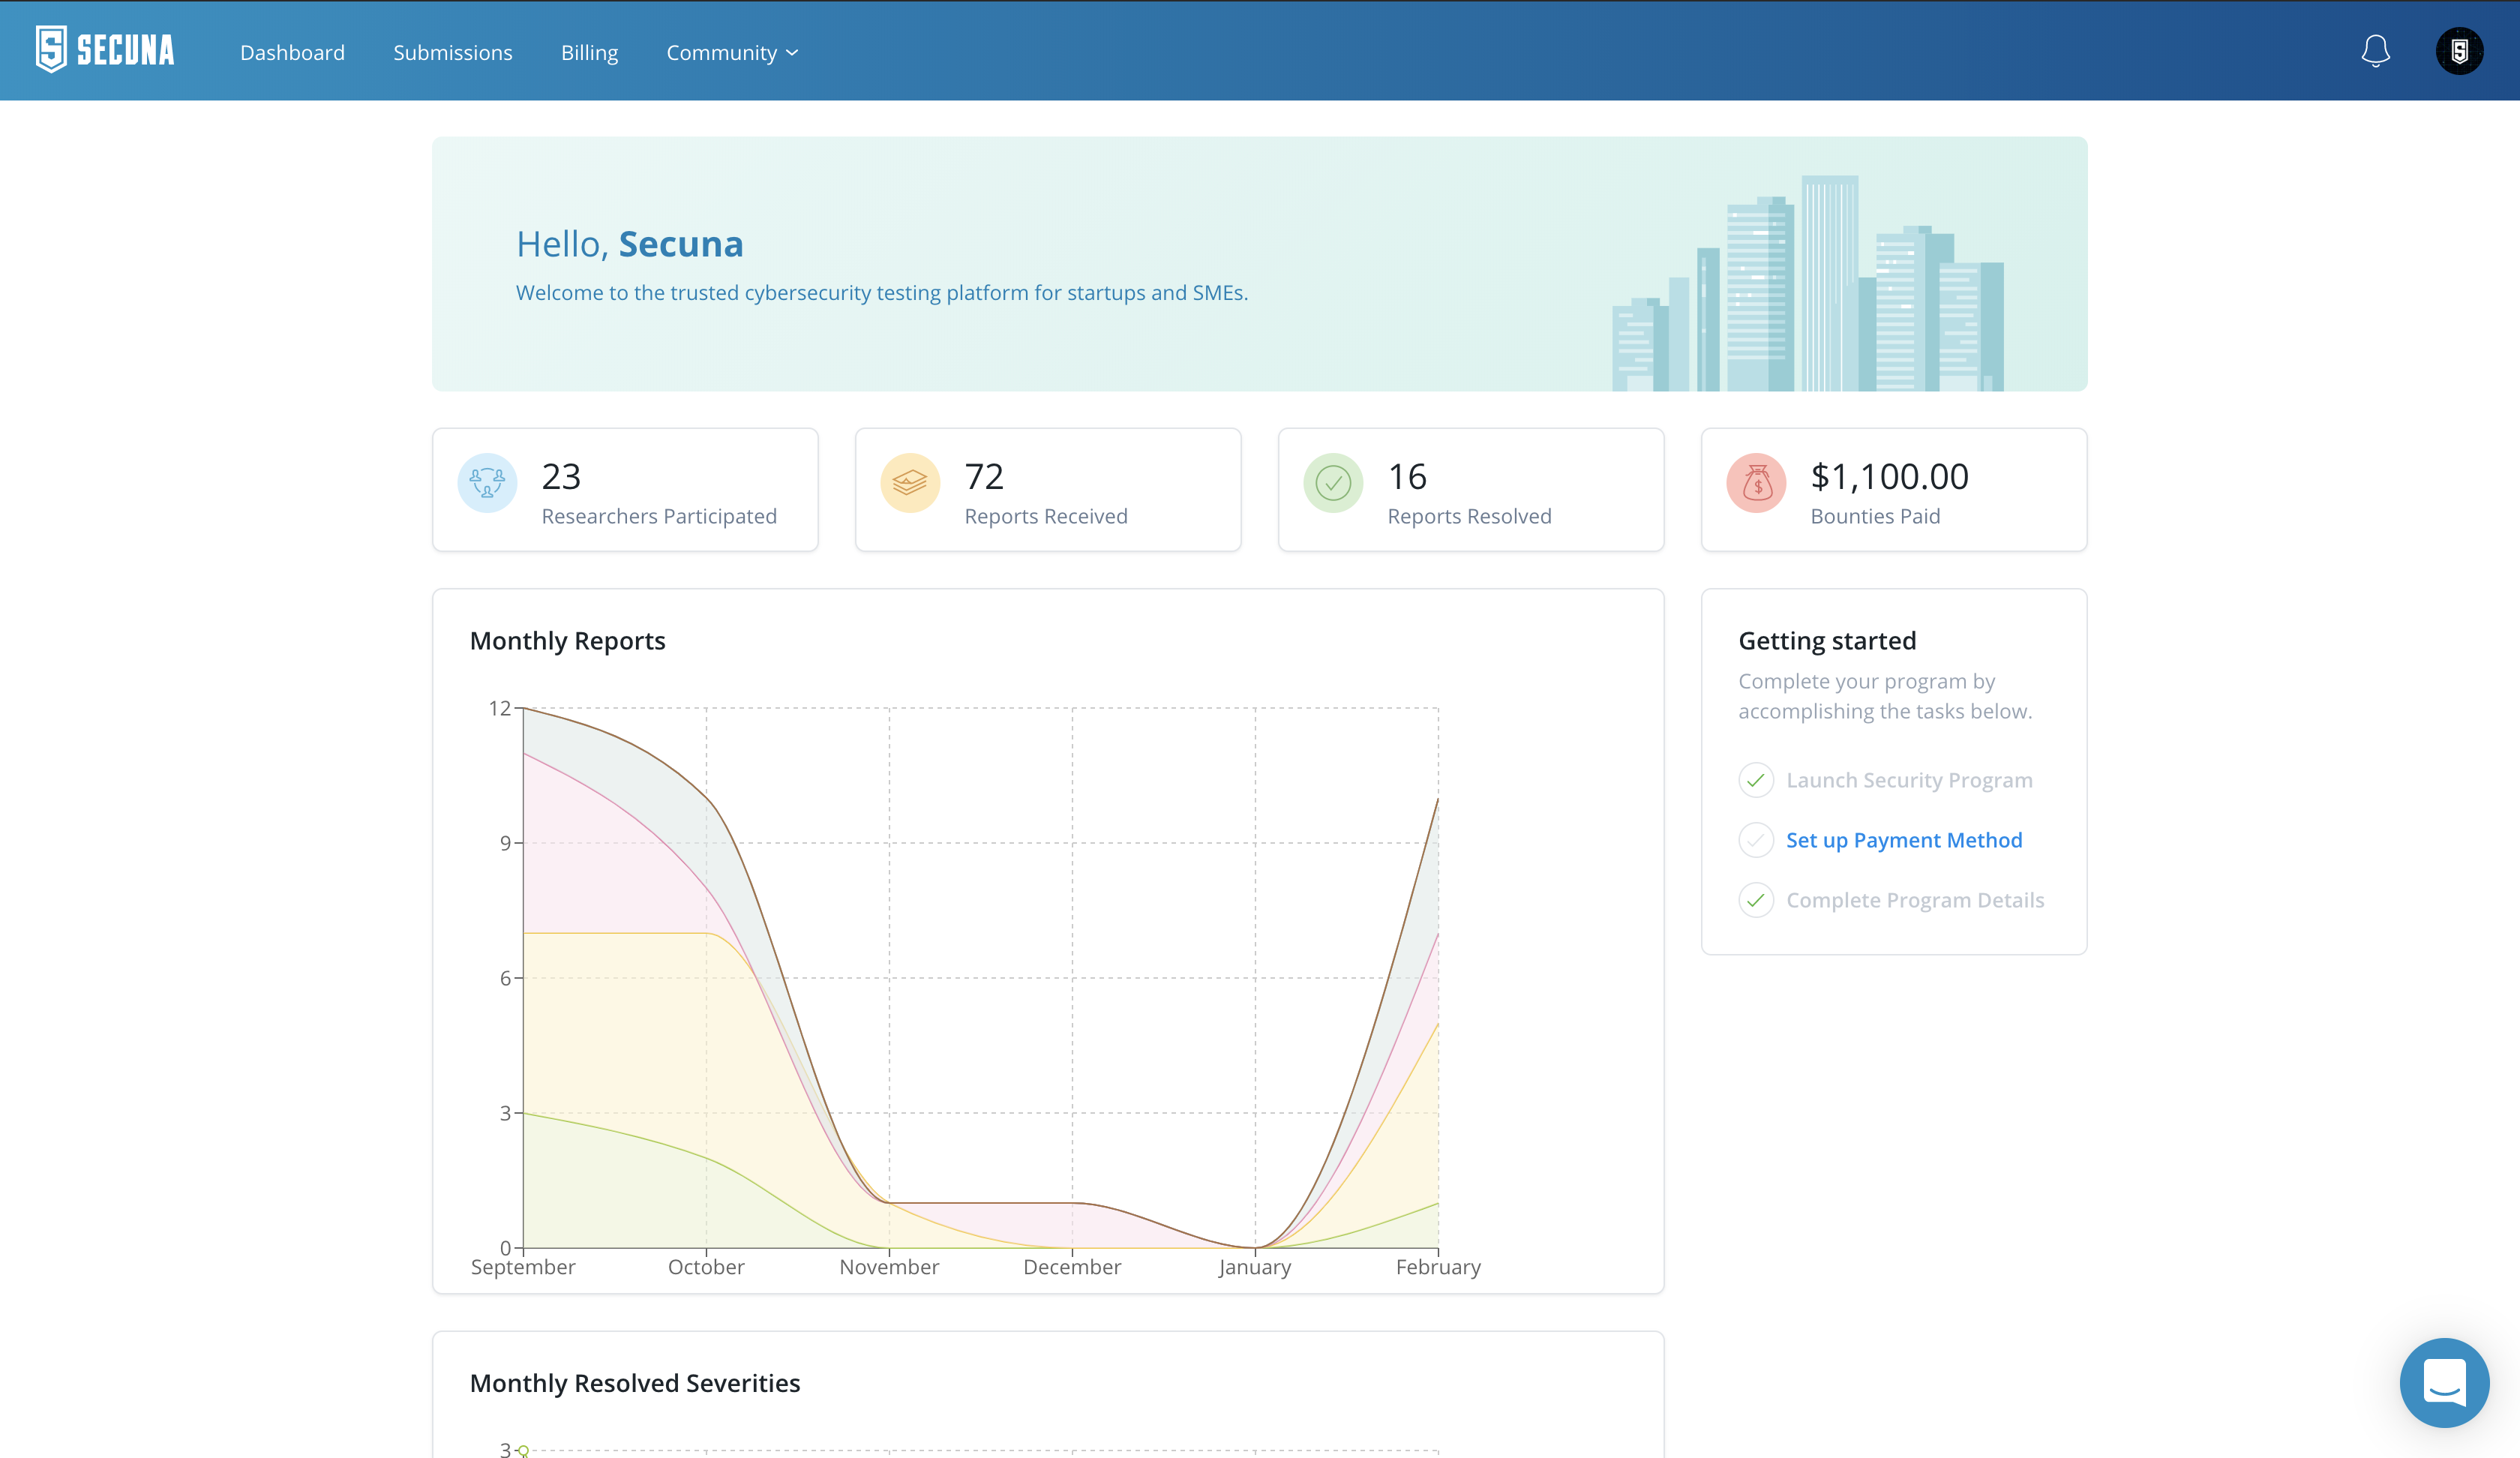Click the Launch Security Program text

click(x=1909, y=780)
